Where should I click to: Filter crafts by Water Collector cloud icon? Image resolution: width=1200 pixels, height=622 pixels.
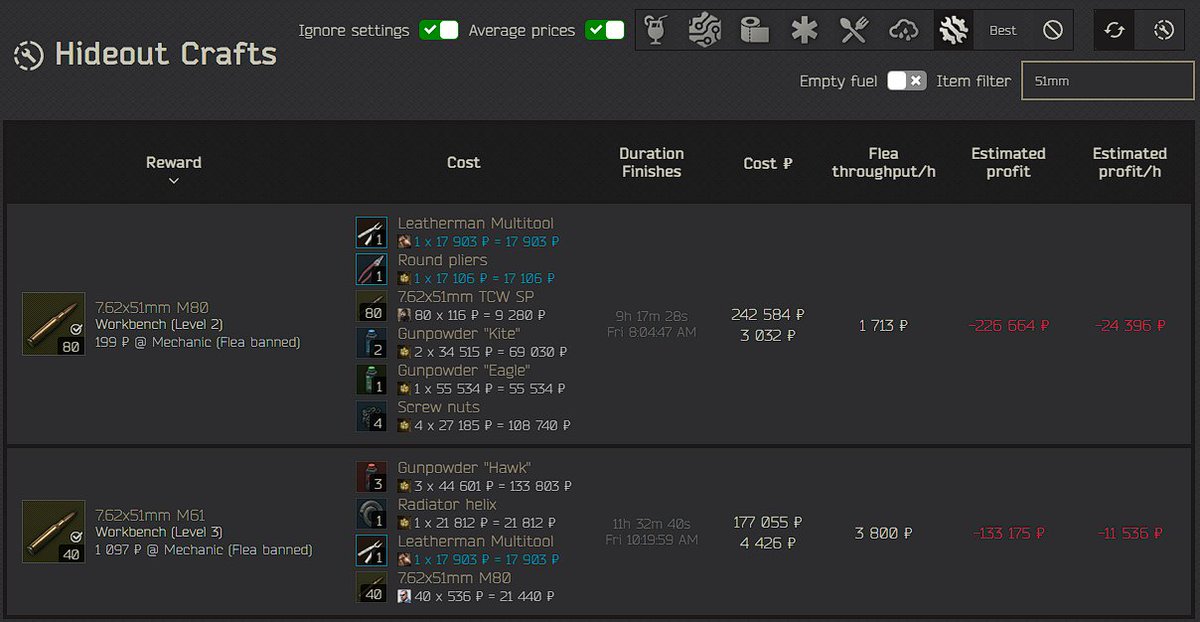903,30
